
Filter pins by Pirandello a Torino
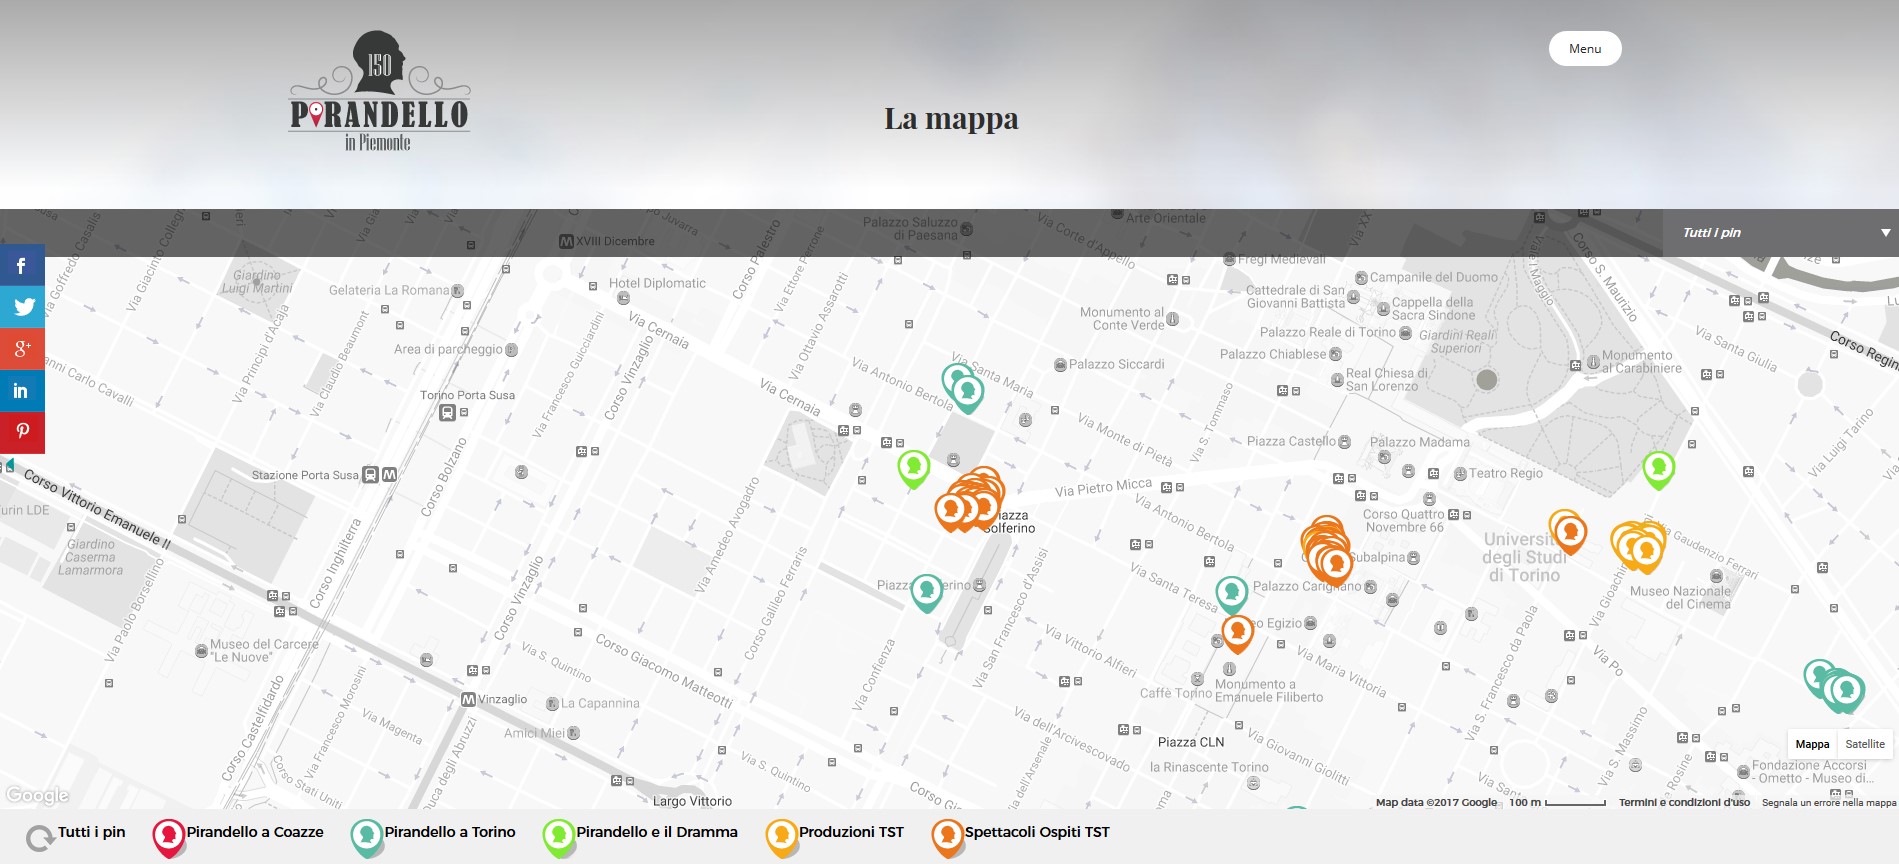(433, 836)
